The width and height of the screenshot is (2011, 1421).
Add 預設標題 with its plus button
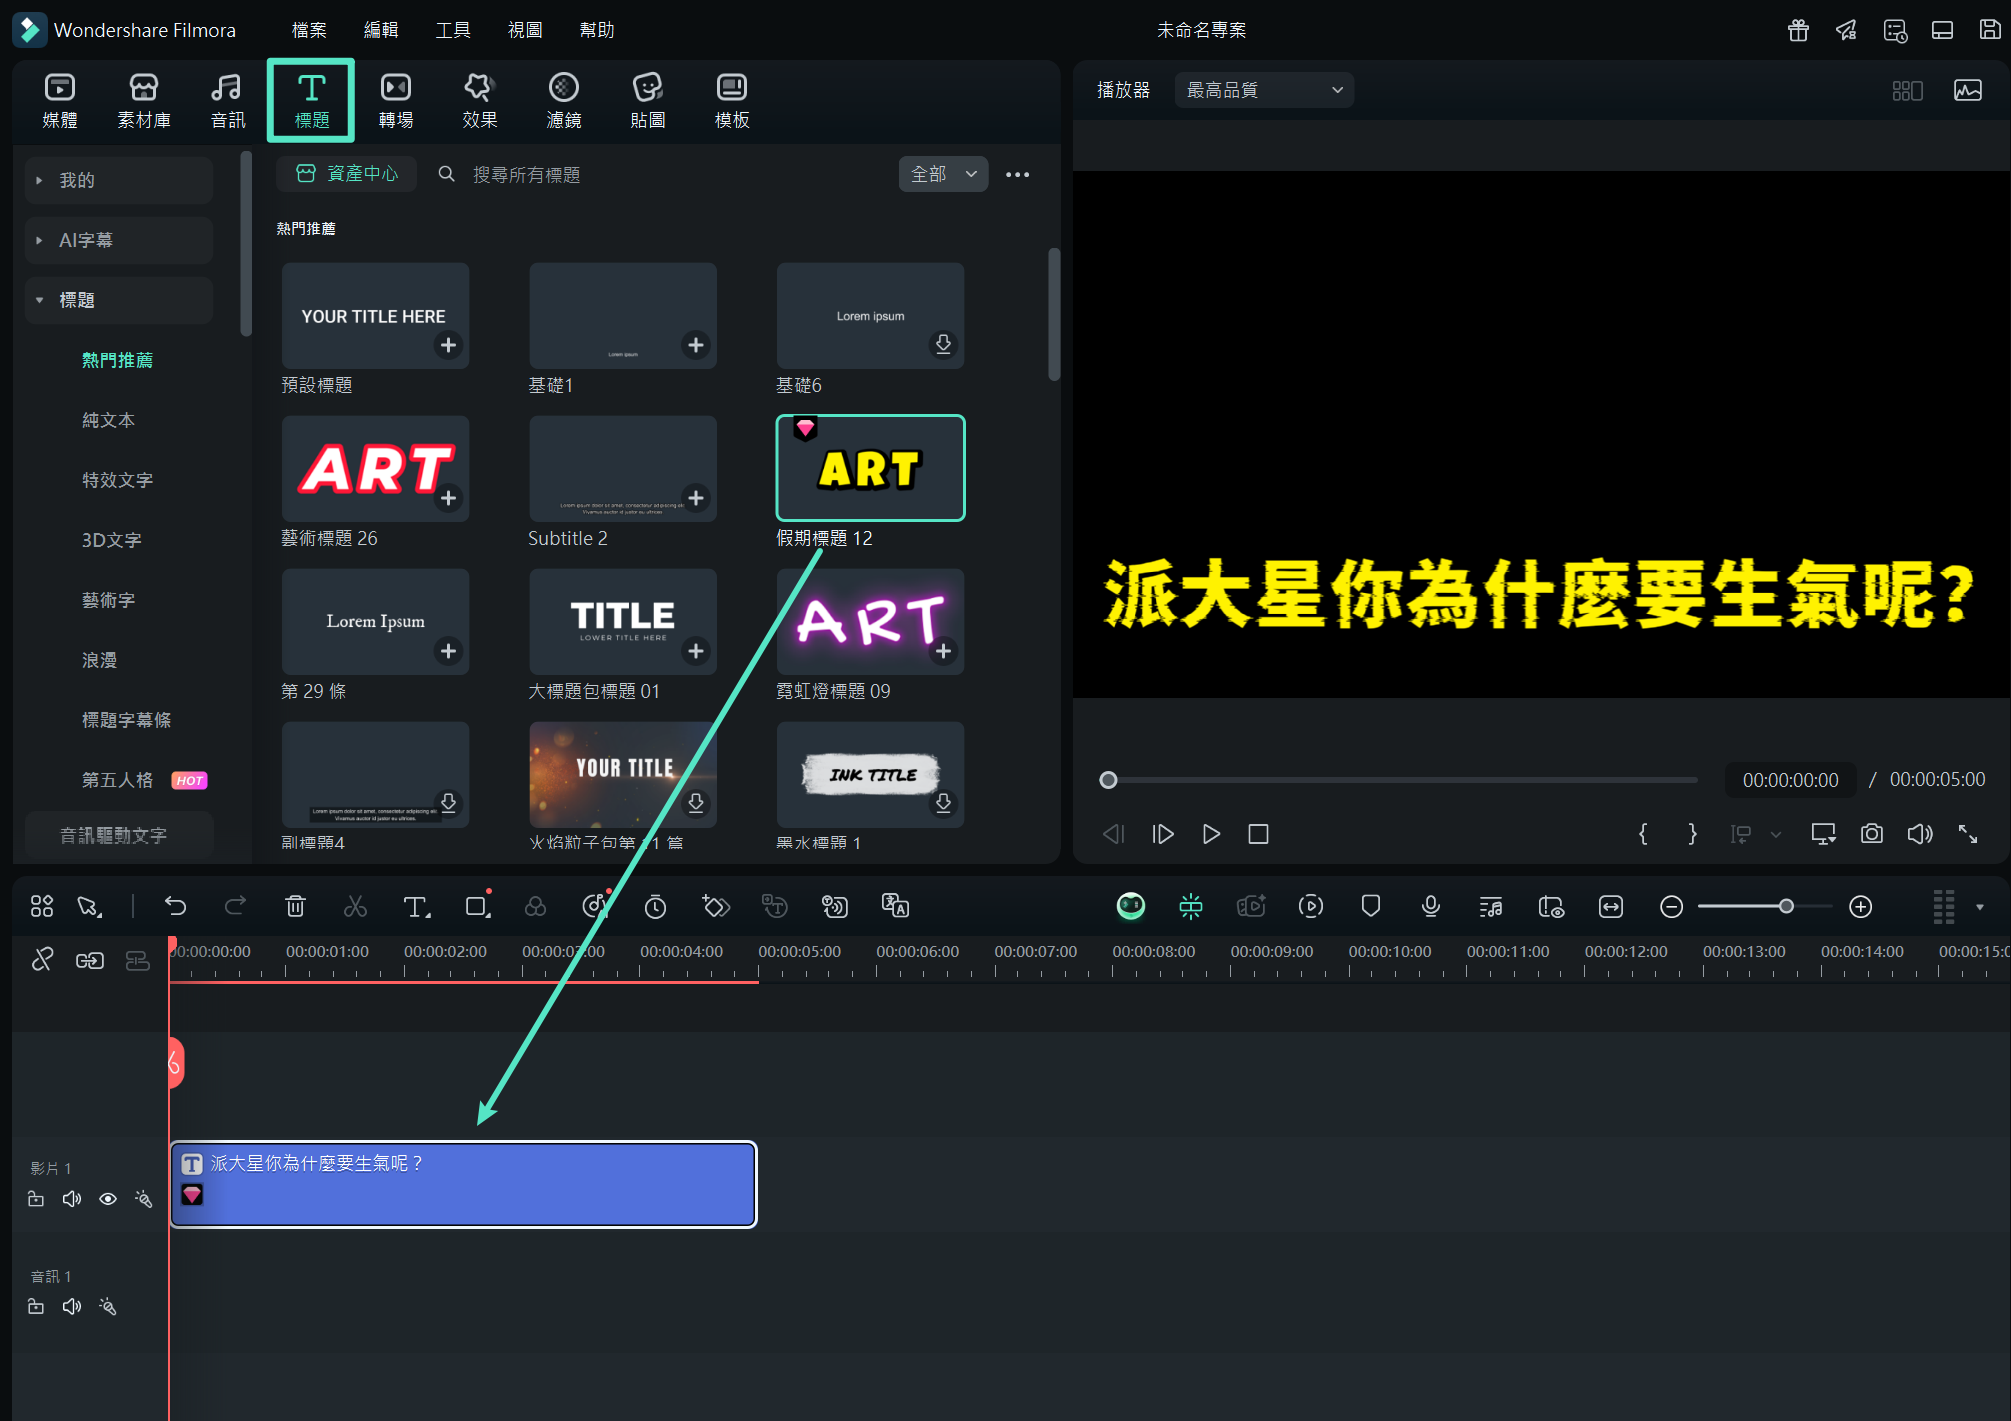(448, 345)
